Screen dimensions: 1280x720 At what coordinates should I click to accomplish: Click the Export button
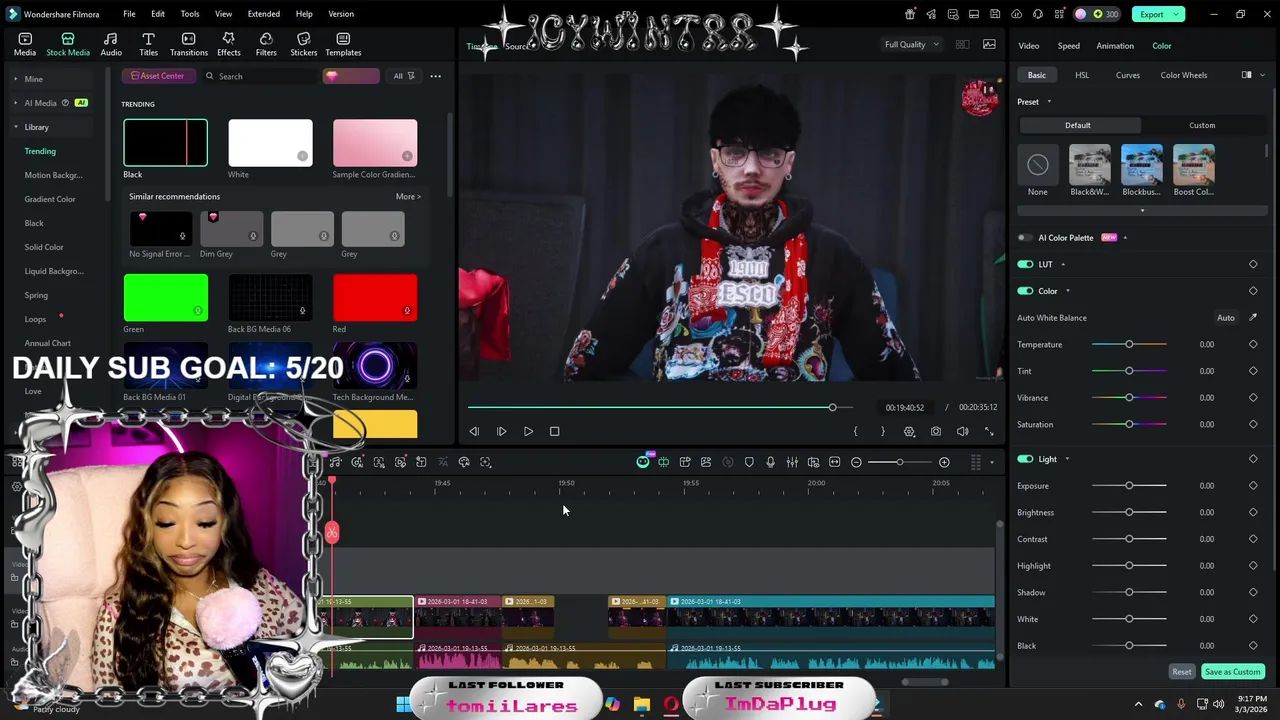(1152, 14)
